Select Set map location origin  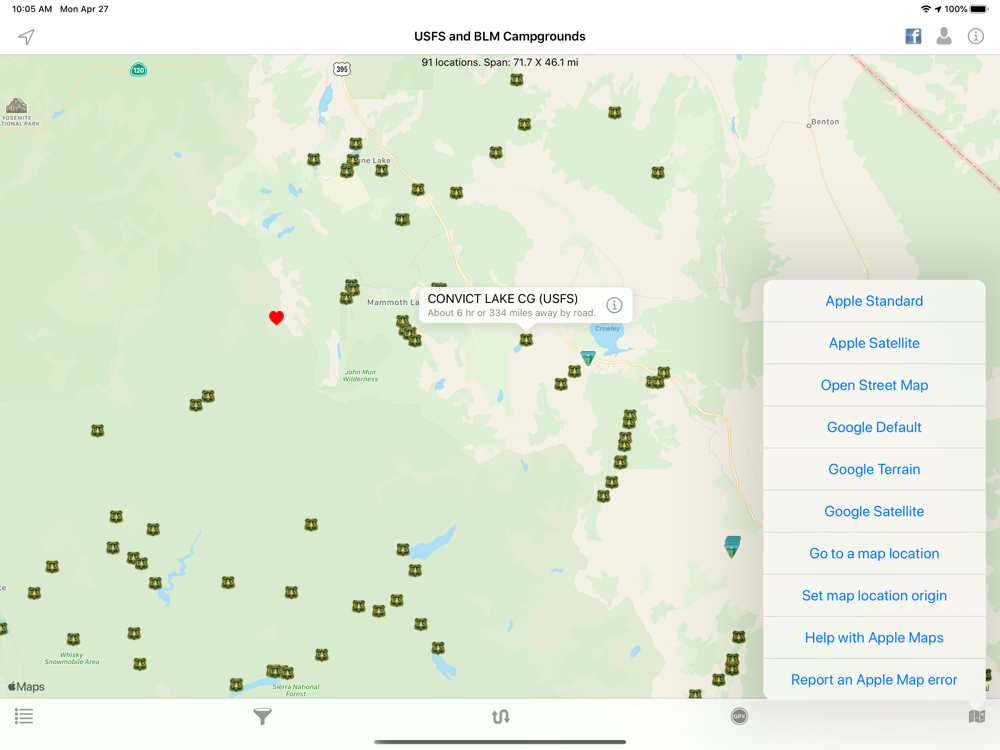pos(874,596)
